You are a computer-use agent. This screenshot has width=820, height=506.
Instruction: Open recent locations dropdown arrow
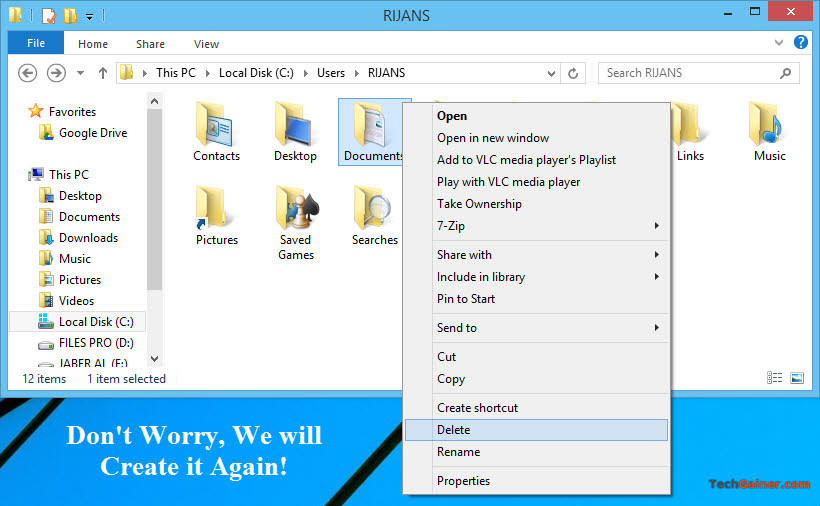tap(80, 73)
